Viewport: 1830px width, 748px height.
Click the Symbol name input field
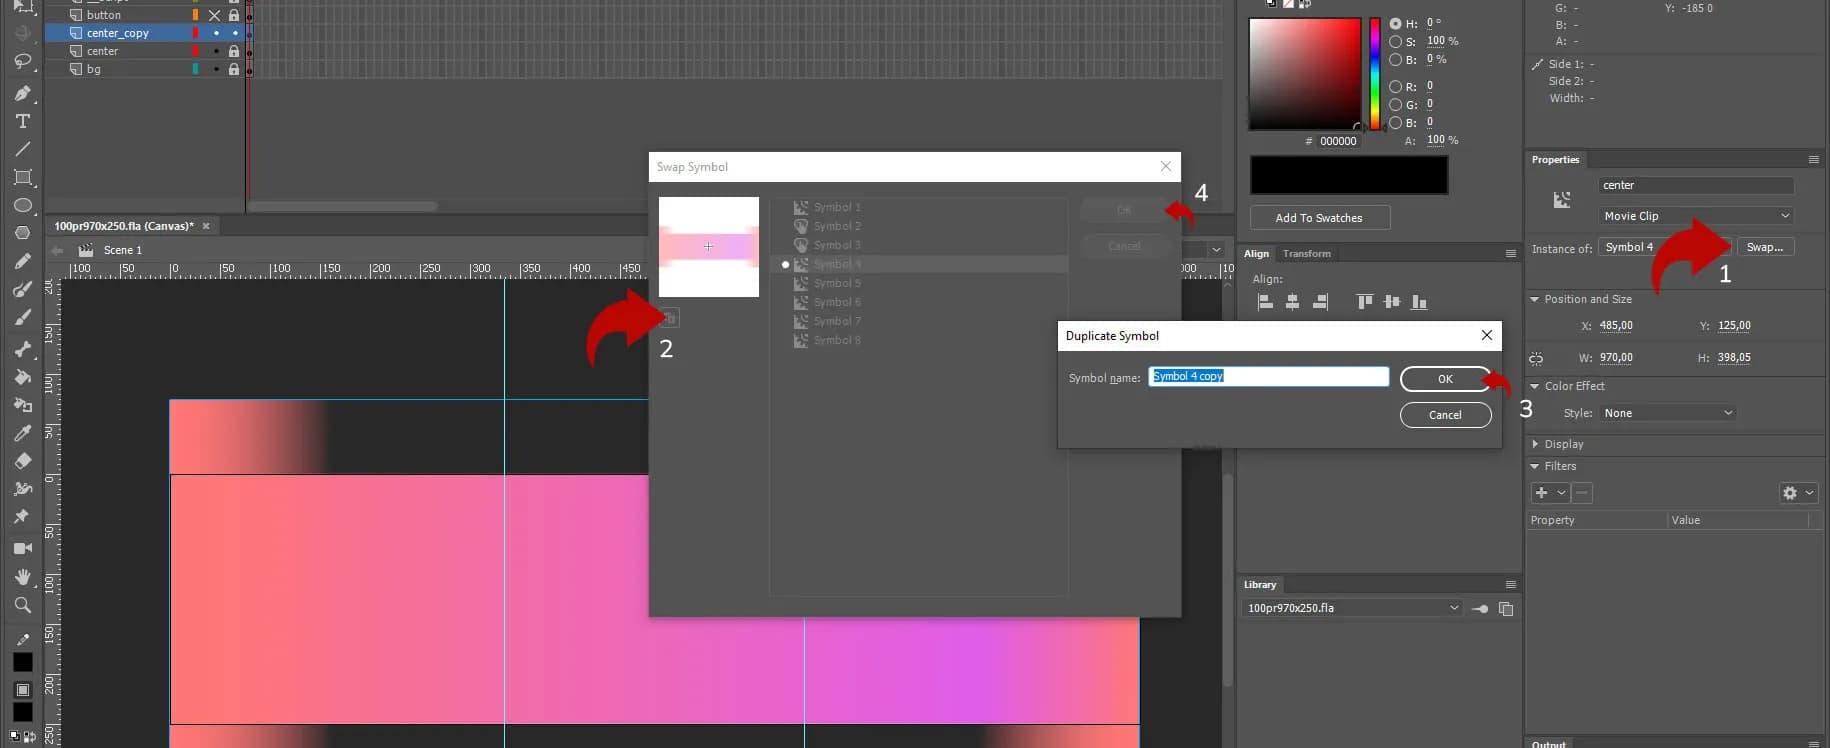1269,377
